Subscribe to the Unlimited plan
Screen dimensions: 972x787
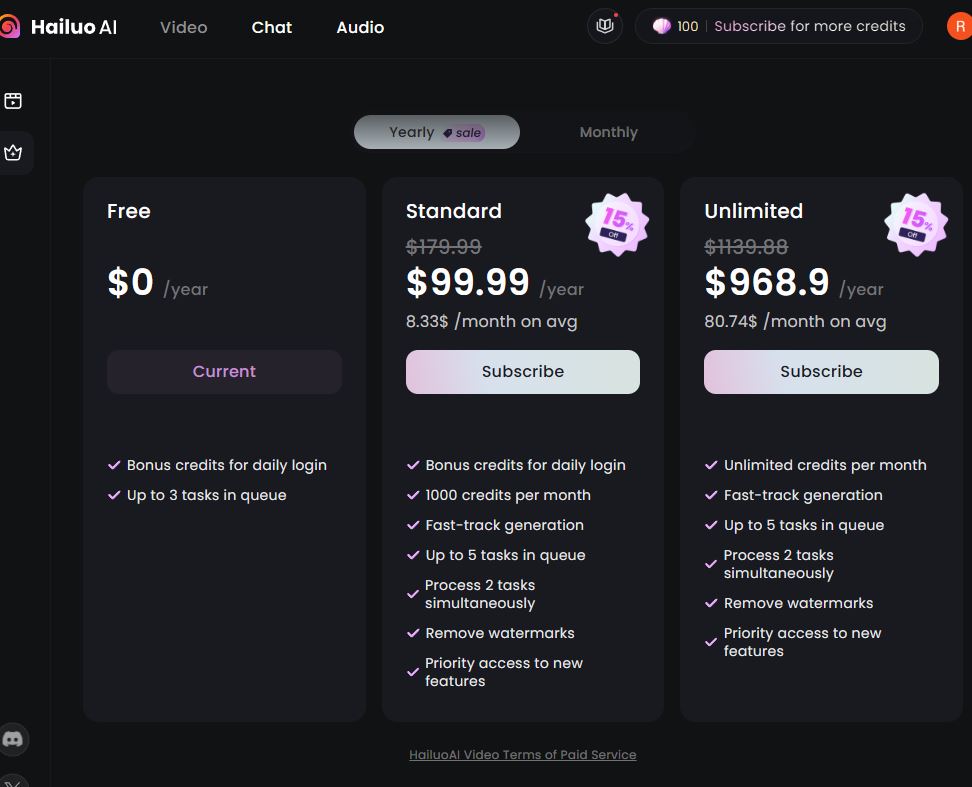click(x=821, y=371)
